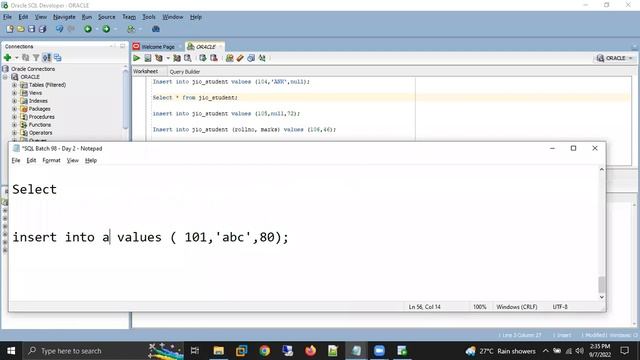Open SQL Developer Window menu

pos(173,17)
